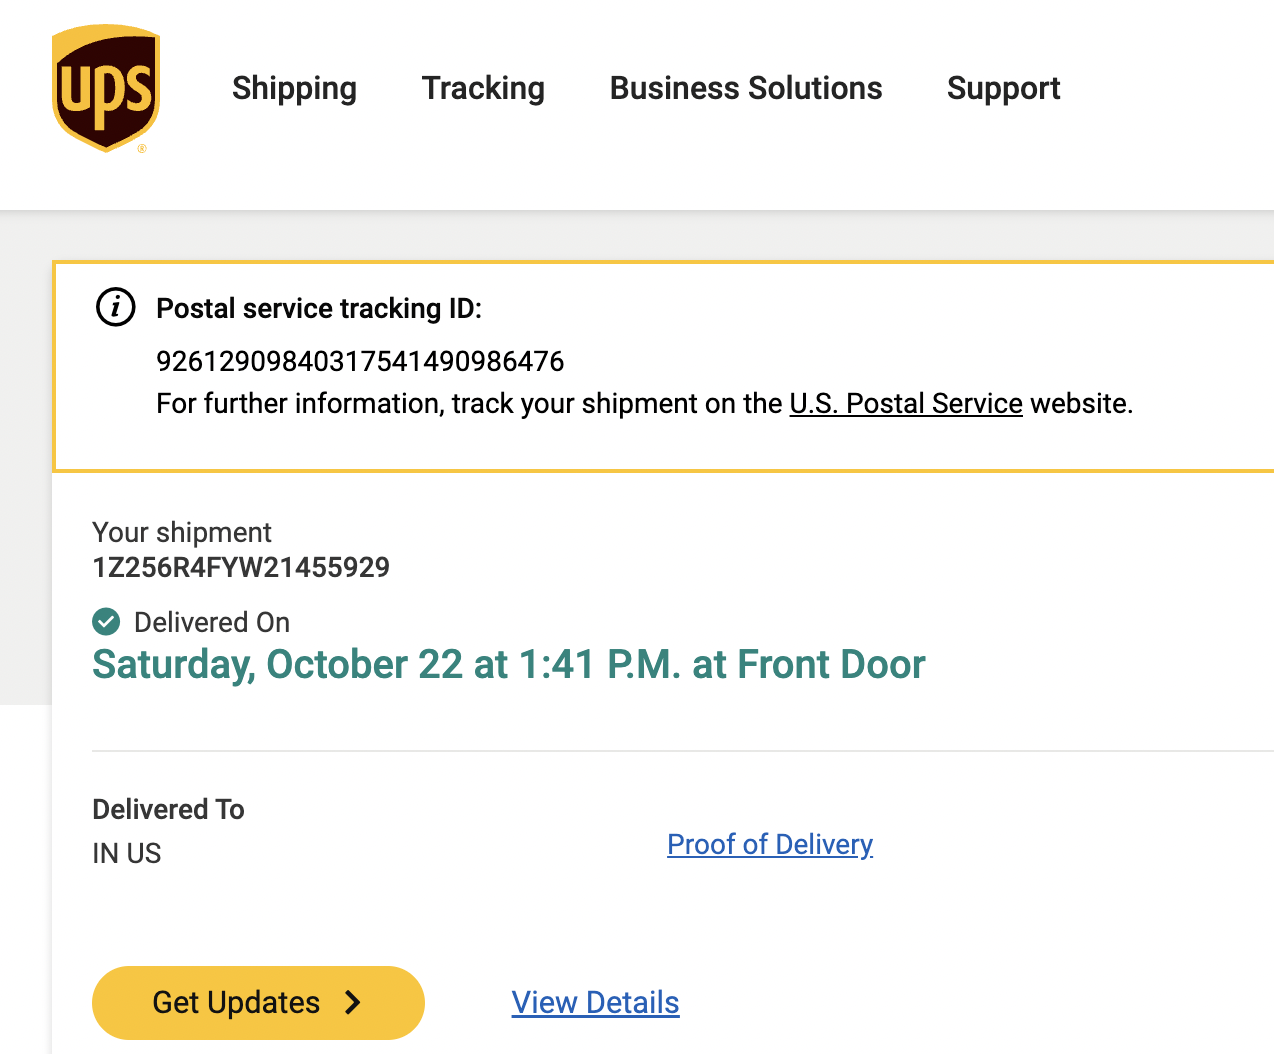
Task: Expand the Business Solutions menu
Action: click(745, 88)
